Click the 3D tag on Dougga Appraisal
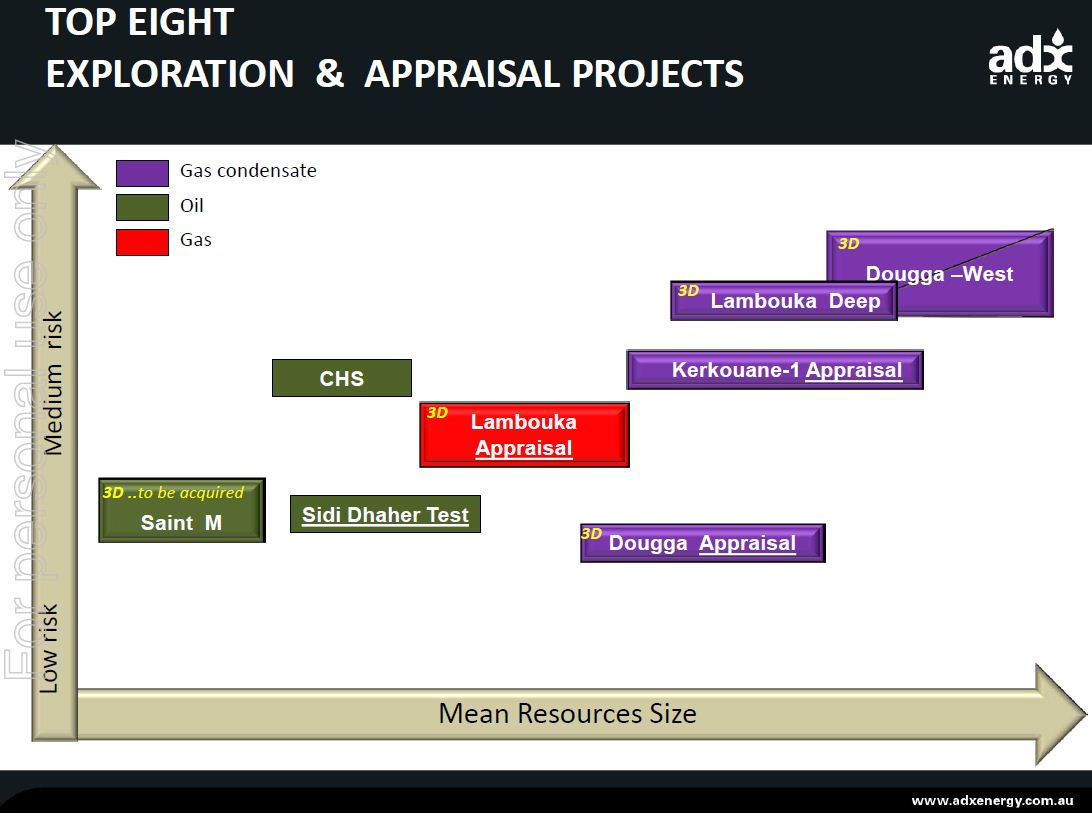Image resolution: width=1092 pixels, height=813 pixels. pyautogui.click(x=591, y=534)
